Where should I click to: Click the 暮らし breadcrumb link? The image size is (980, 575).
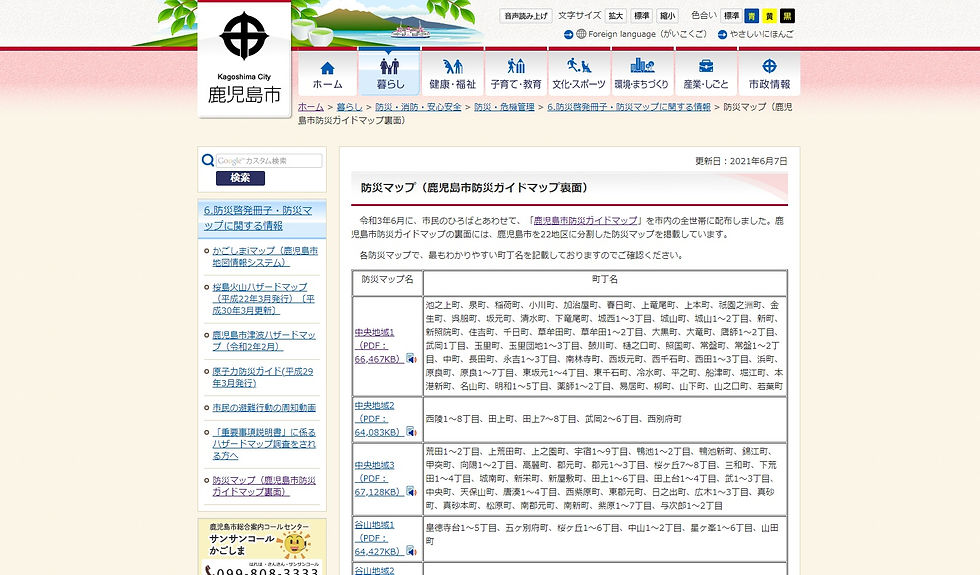[349, 107]
